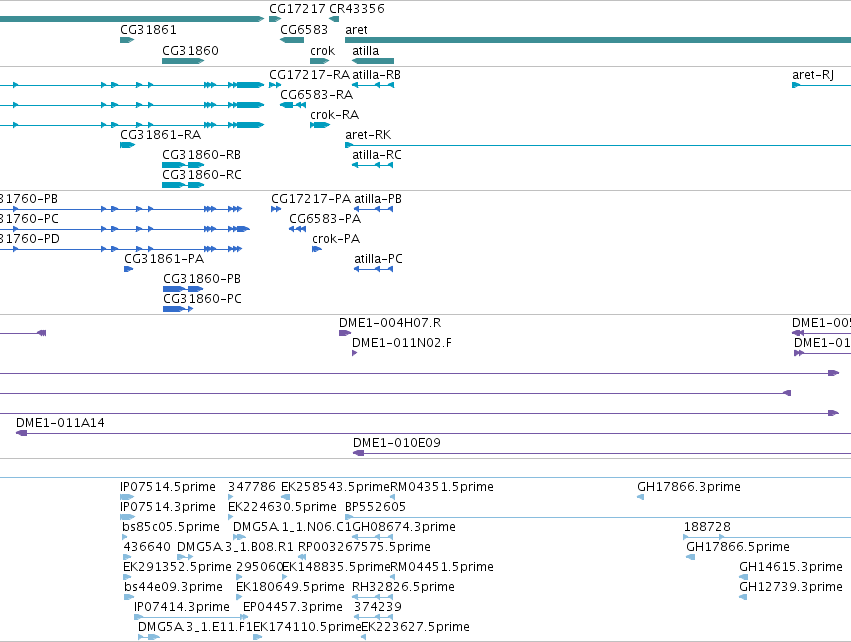This screenshot has height=642, width=851.
Task: Click the IP07514.3prime EST label
Action: pyautogui.click(x=168, y=507)
